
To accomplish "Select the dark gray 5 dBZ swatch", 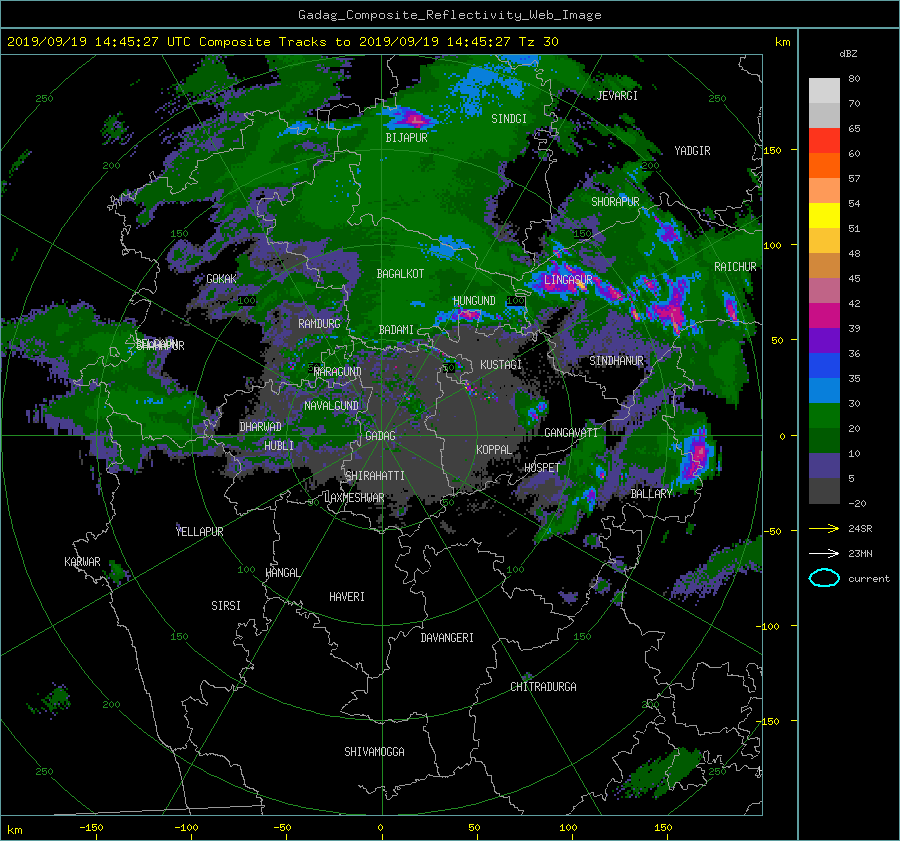I will point(824,491).
